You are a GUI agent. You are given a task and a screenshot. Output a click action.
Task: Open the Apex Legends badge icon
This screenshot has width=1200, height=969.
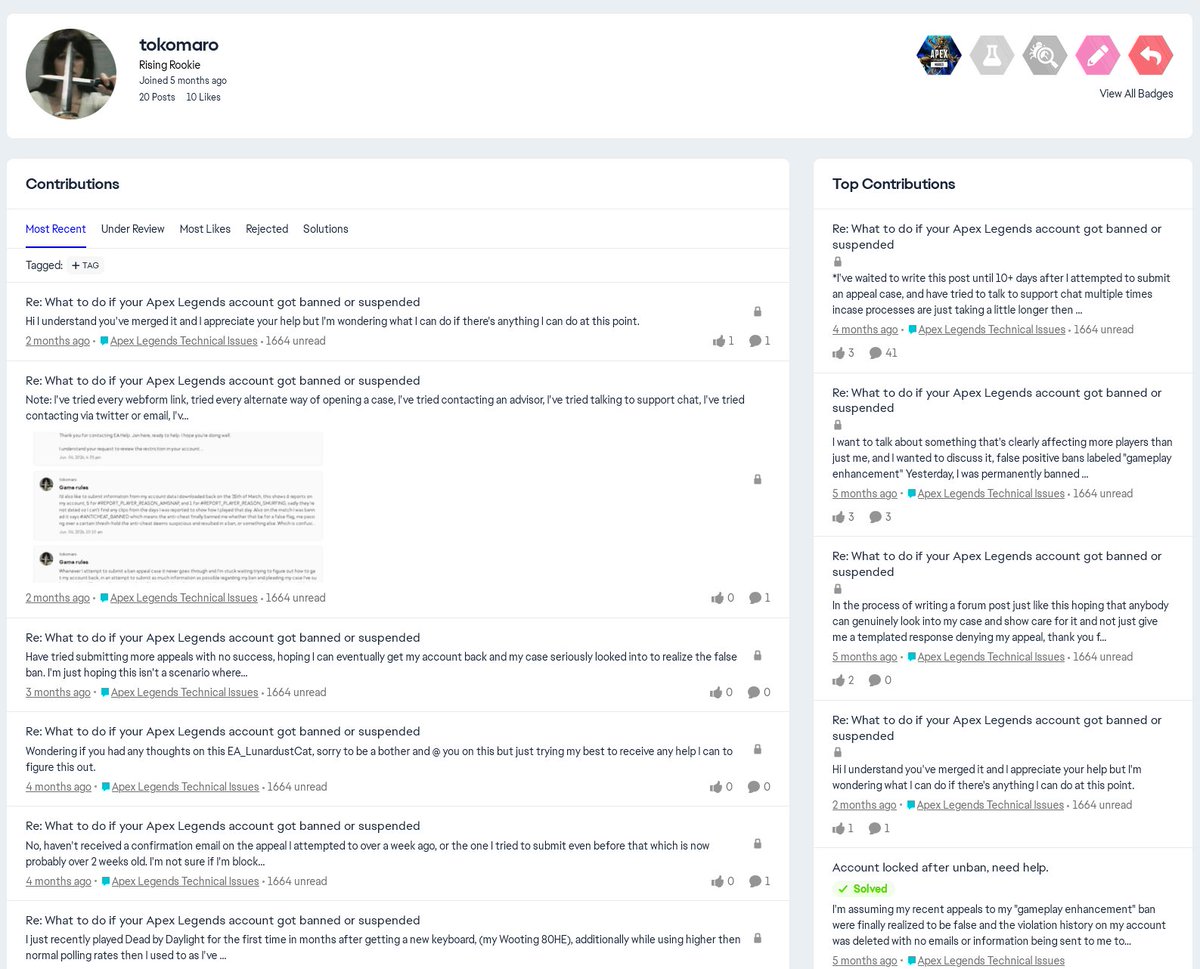(939, 55)
